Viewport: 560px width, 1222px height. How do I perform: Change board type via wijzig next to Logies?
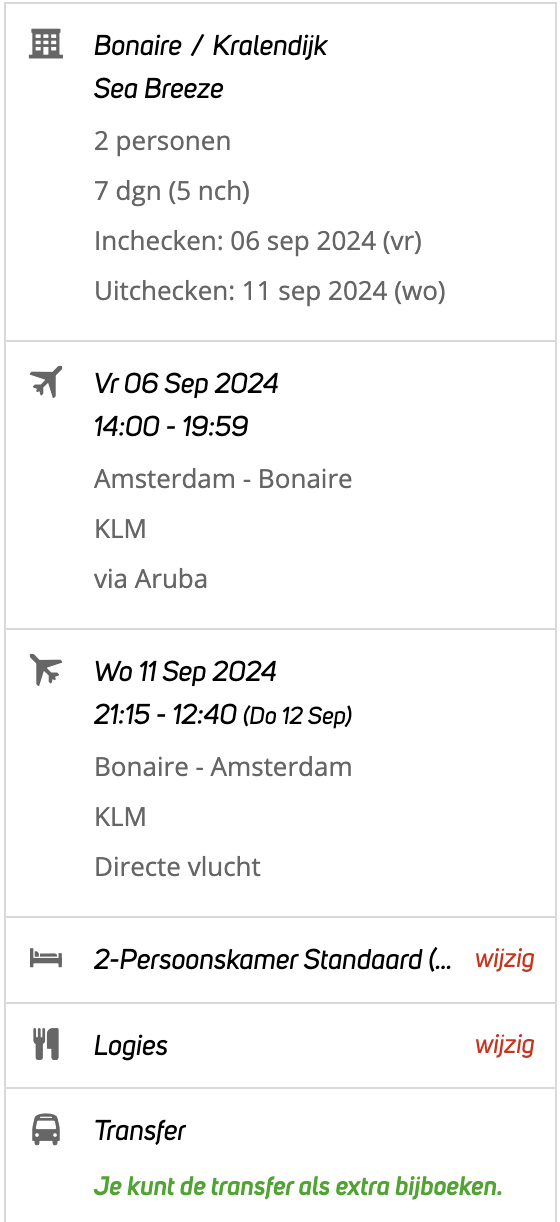(504, 1046)
